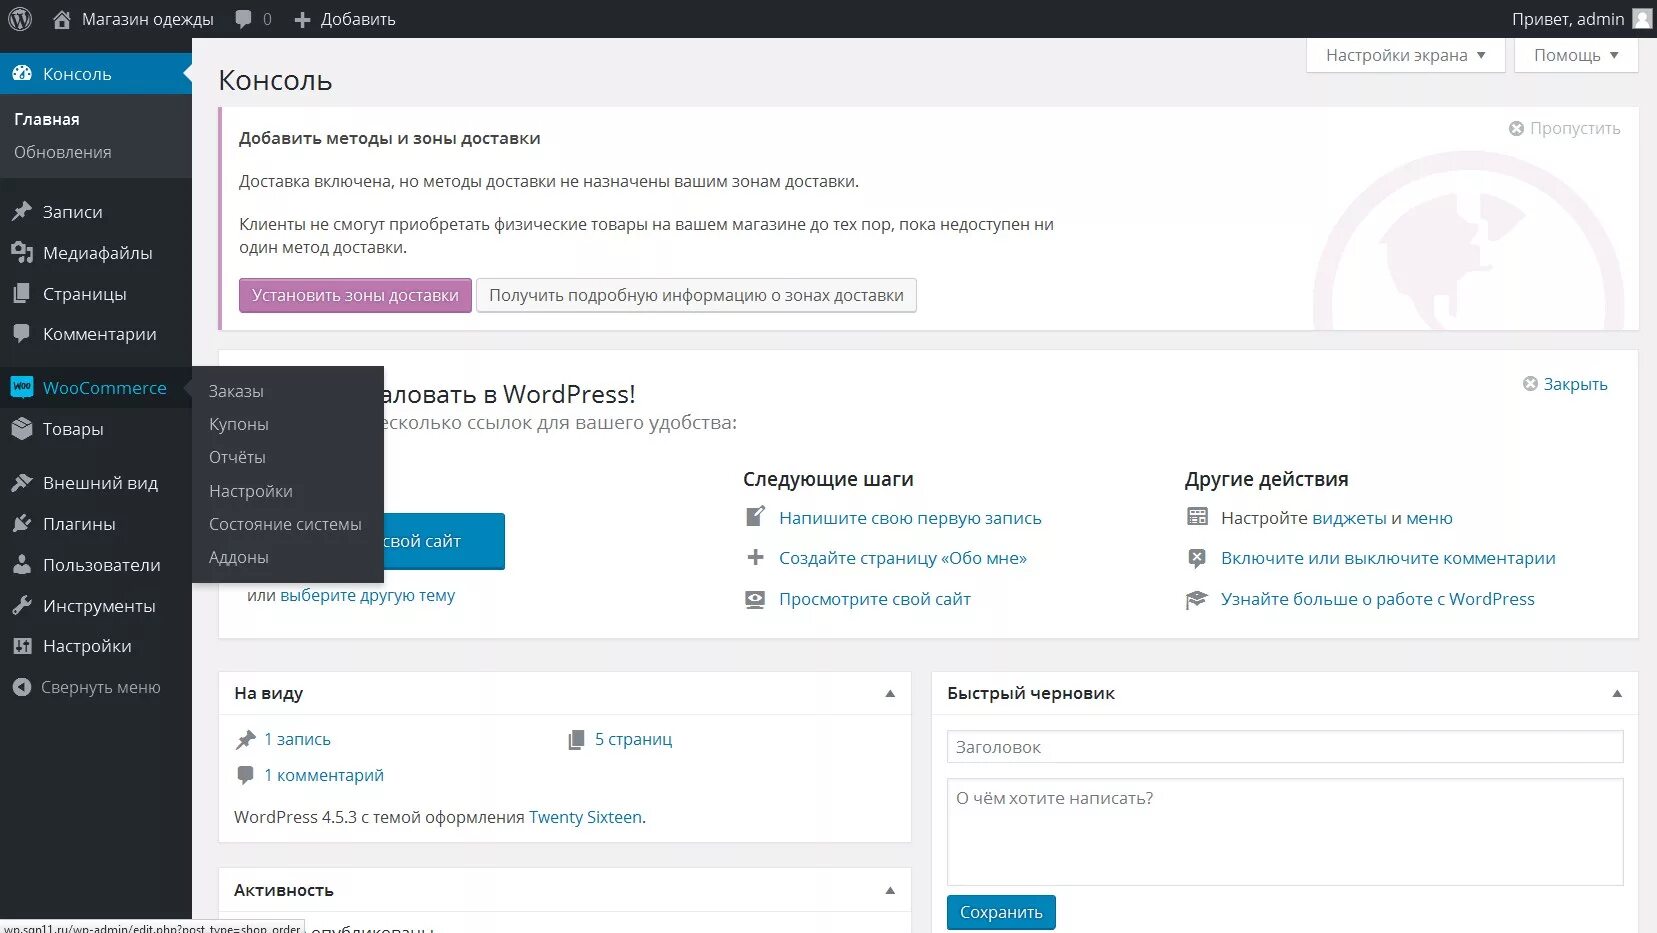The height and width of the screenshot is (933, 1657).
Task: Click Узнайте больше о работе с WordPress
Action: tap(1377, 599)
